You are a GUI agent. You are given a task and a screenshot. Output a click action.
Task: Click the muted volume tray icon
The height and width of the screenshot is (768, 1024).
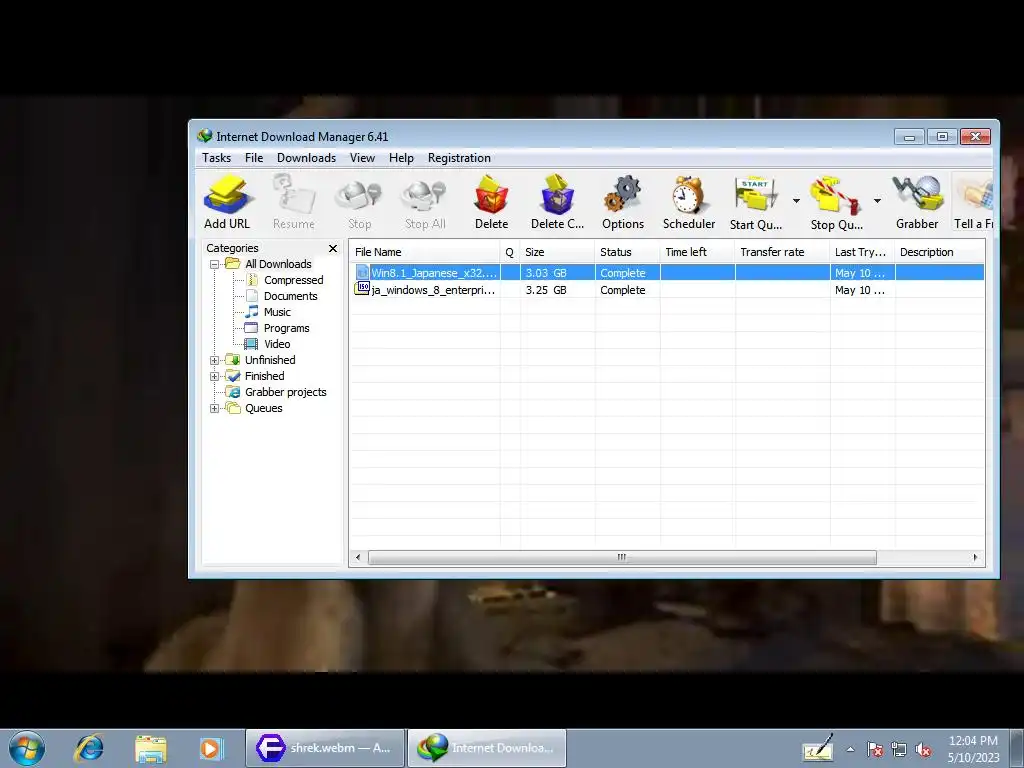923,750
